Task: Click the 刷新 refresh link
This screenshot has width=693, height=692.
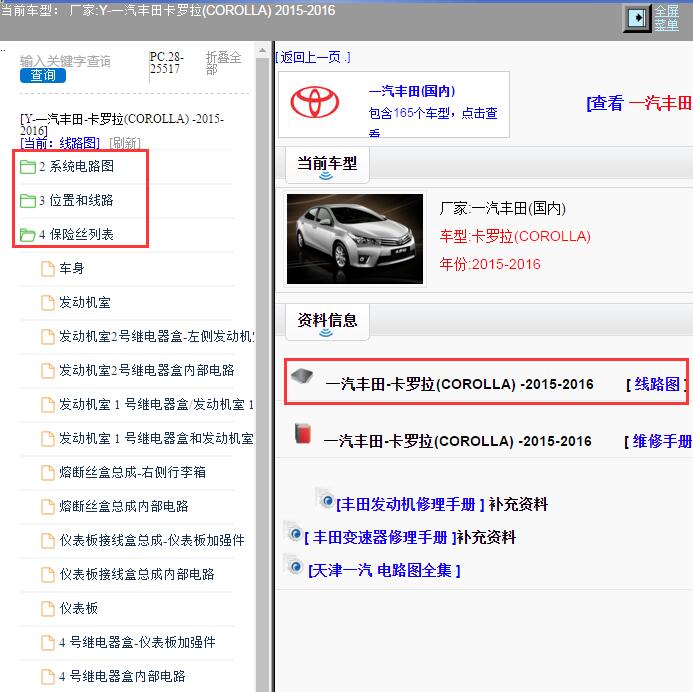Action: 125,143
